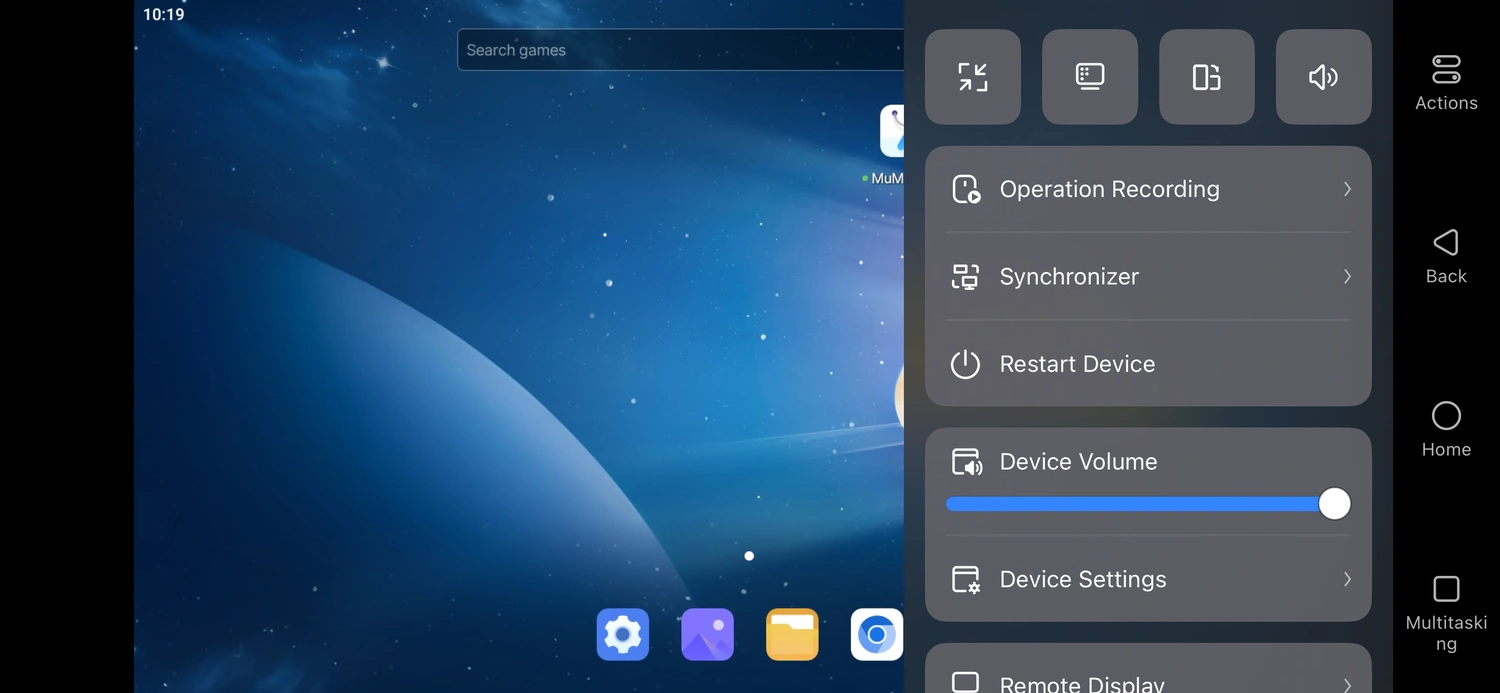The width and height of the screenshot is (1500, 693).
Task: Tap the Remote Display screen icon
Action: 966,682
